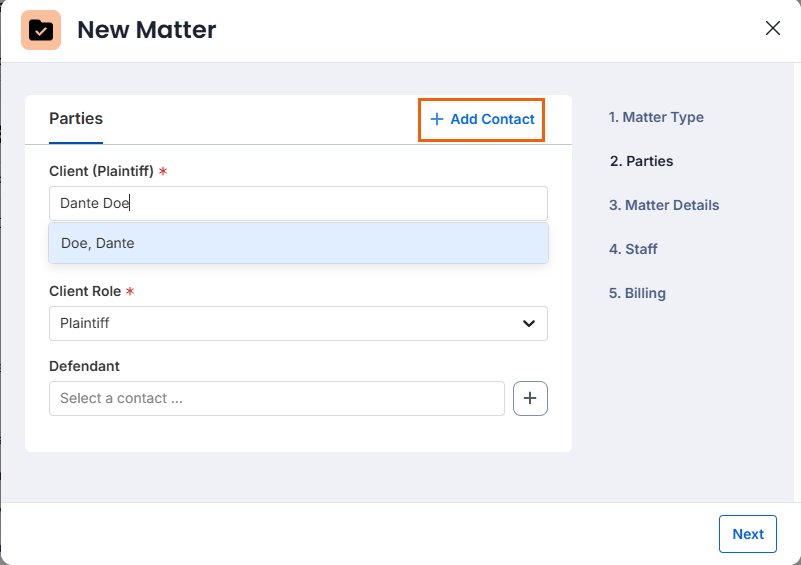
Task: Select step 2. Parties in sidebar
Action: pos(641,161)
